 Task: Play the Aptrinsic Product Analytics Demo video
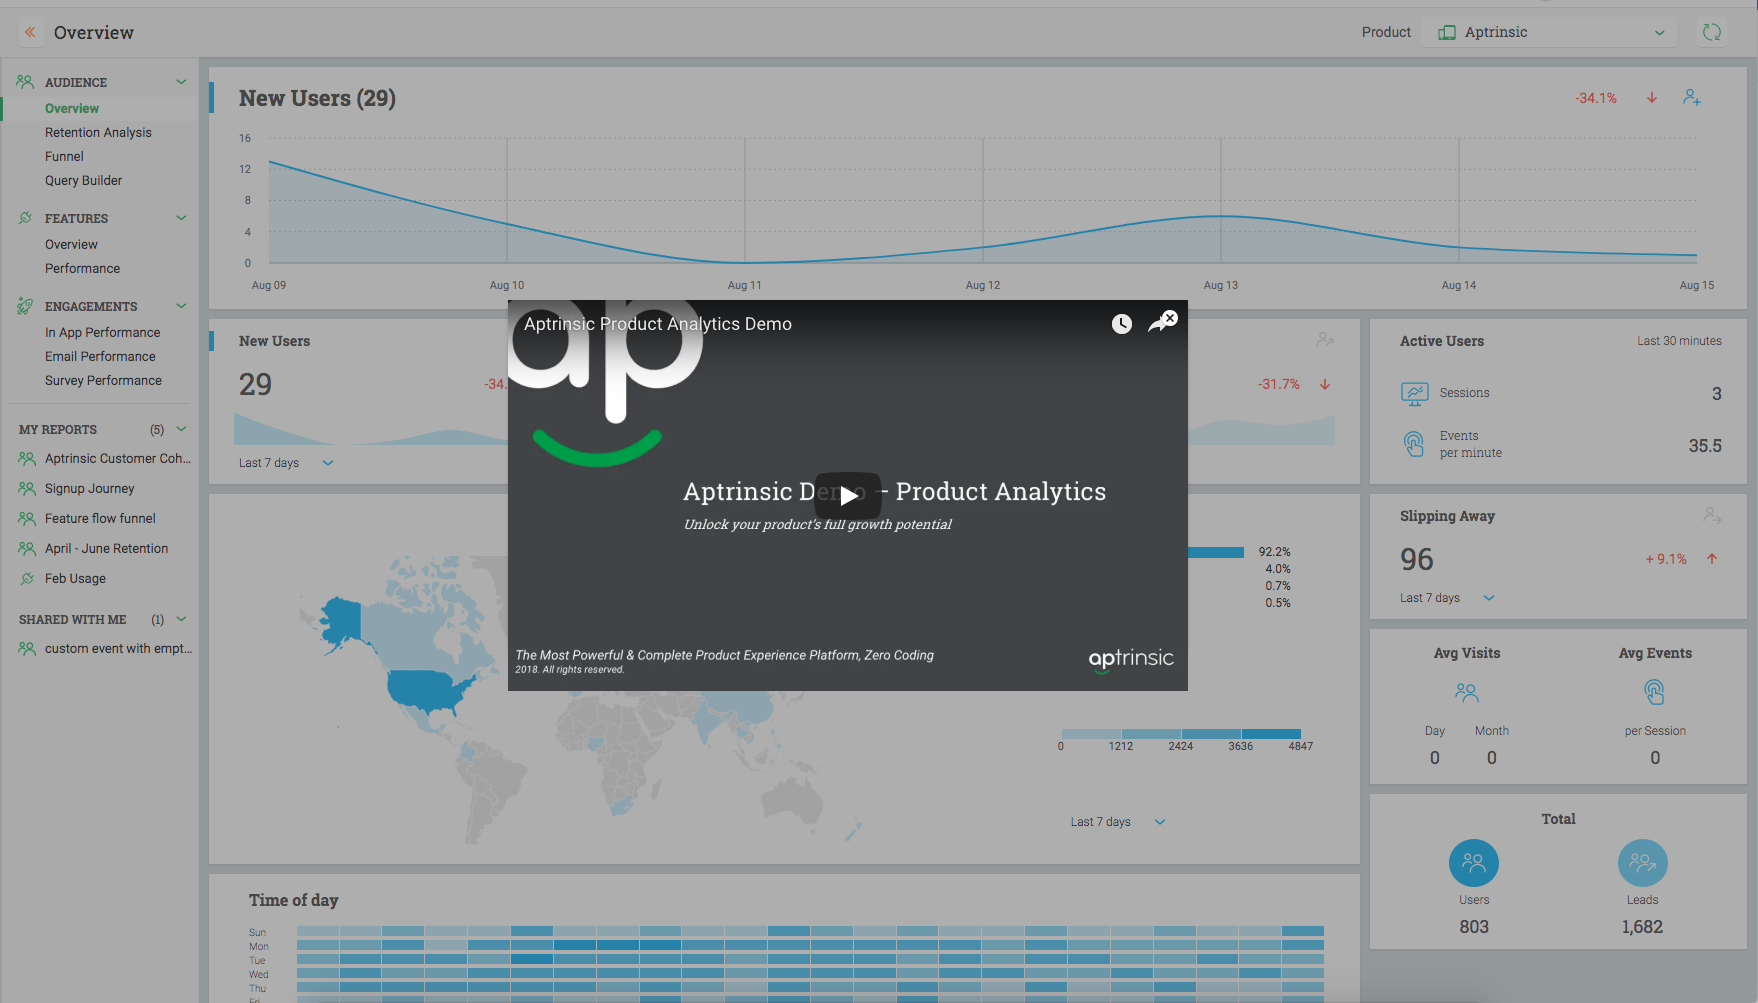click(x=848, y=495)
